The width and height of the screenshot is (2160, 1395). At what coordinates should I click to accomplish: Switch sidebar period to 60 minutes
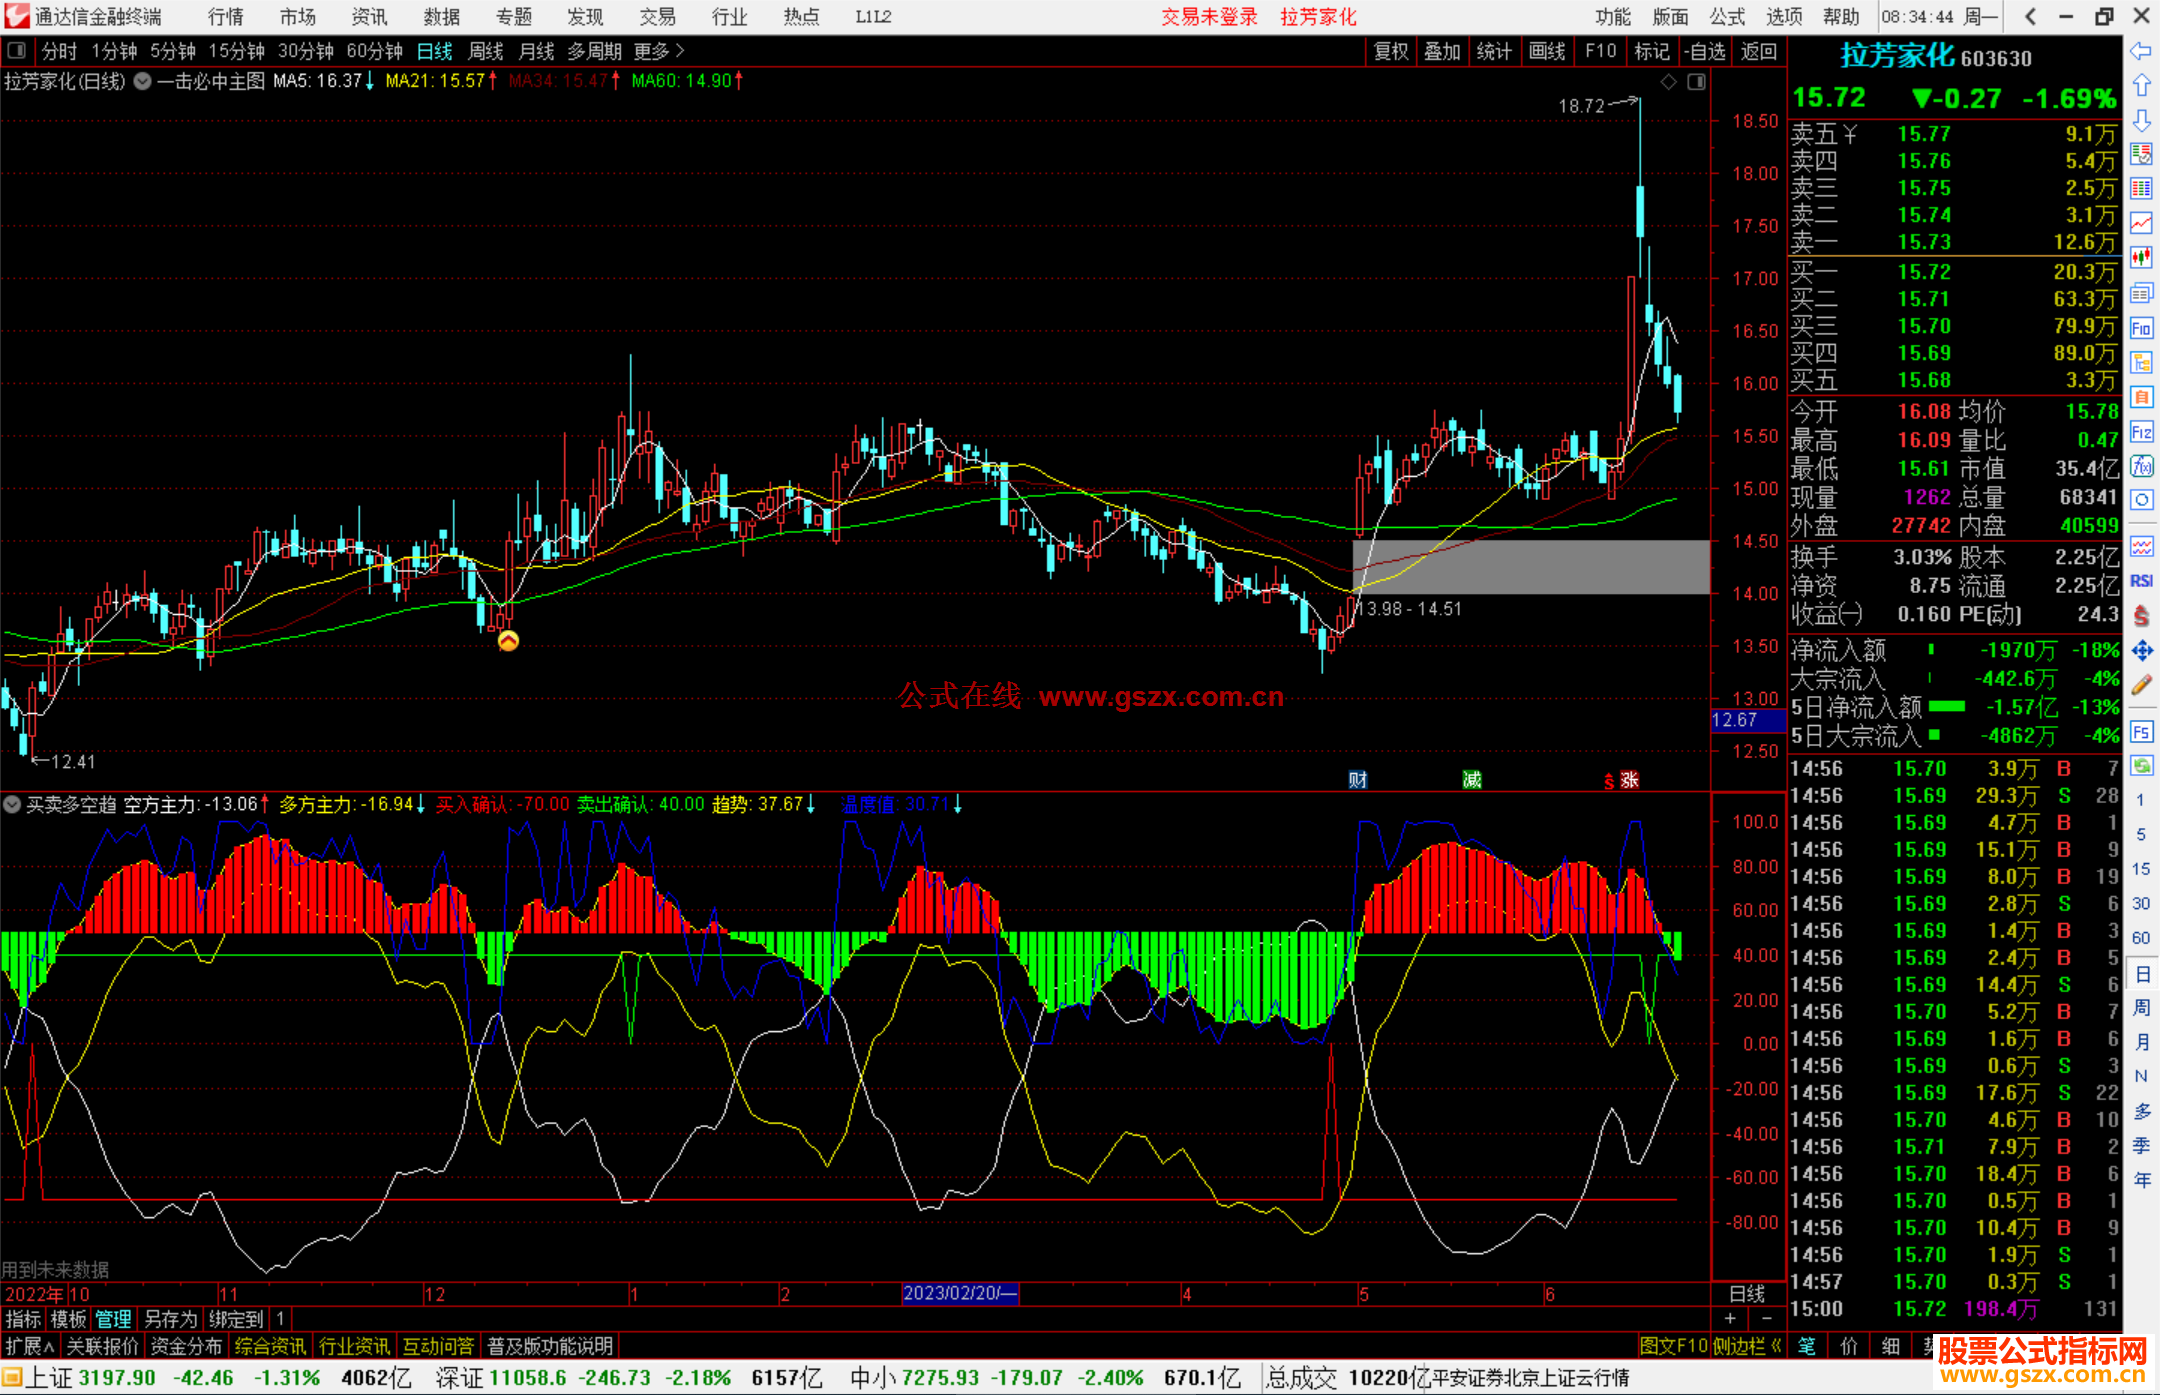(2141, 938)
